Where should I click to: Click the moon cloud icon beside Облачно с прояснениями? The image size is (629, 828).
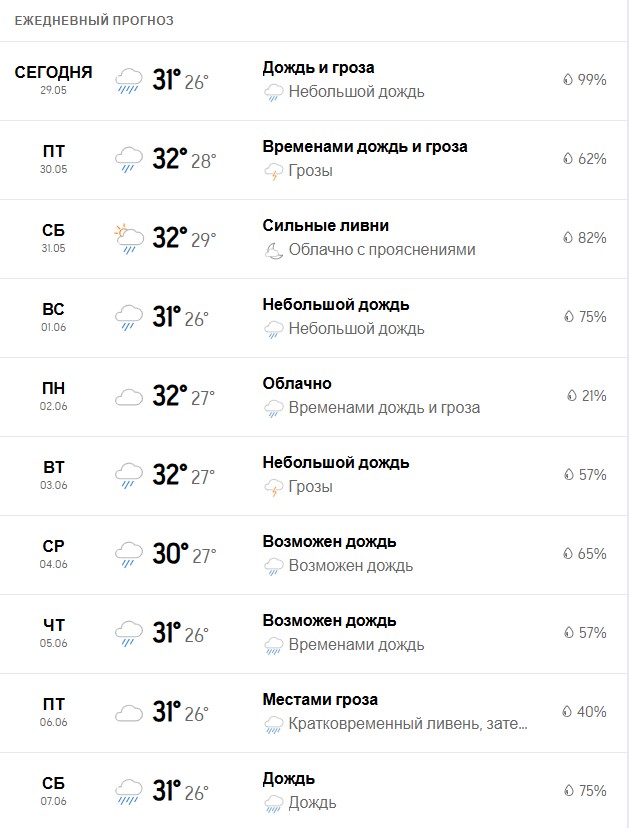point(274,250)
